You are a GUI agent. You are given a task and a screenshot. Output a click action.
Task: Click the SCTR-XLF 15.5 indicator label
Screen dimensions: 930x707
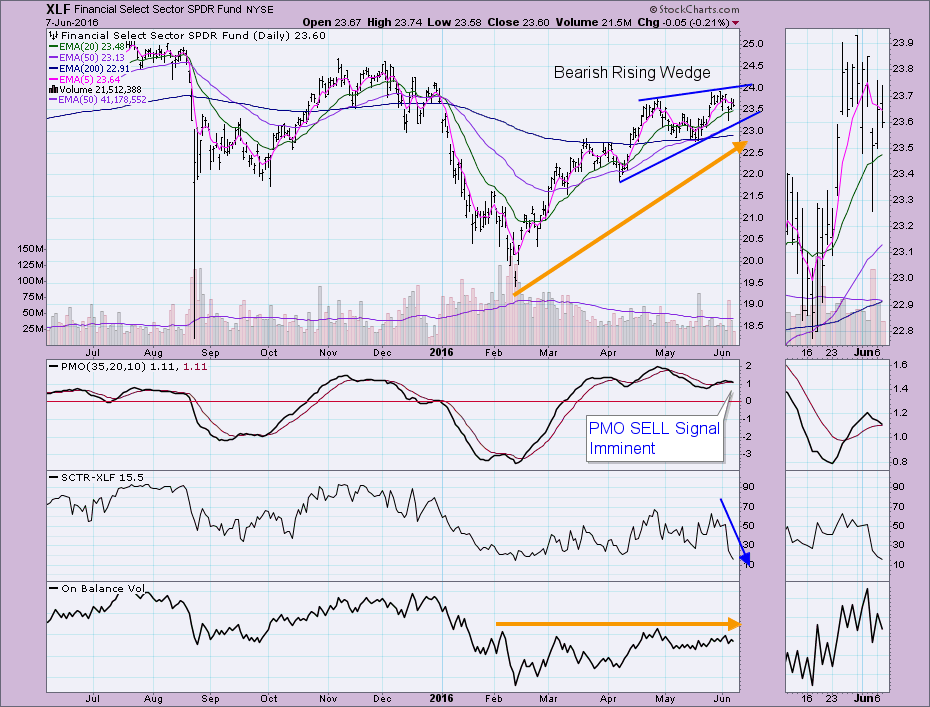pos(97,477)
